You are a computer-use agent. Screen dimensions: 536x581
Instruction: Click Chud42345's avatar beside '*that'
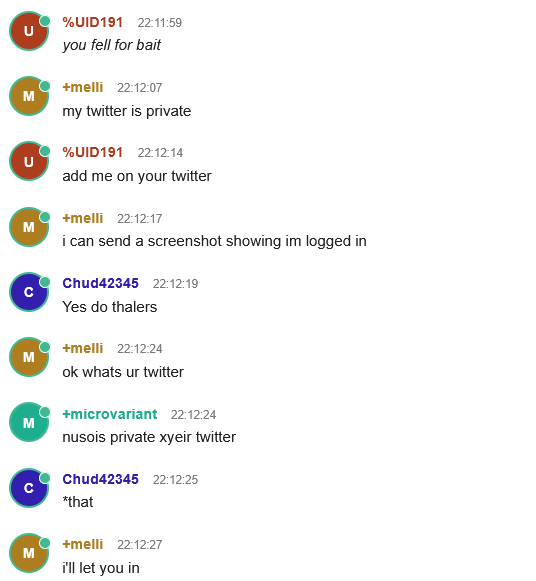pyautogui.click(x=29, y=488)
